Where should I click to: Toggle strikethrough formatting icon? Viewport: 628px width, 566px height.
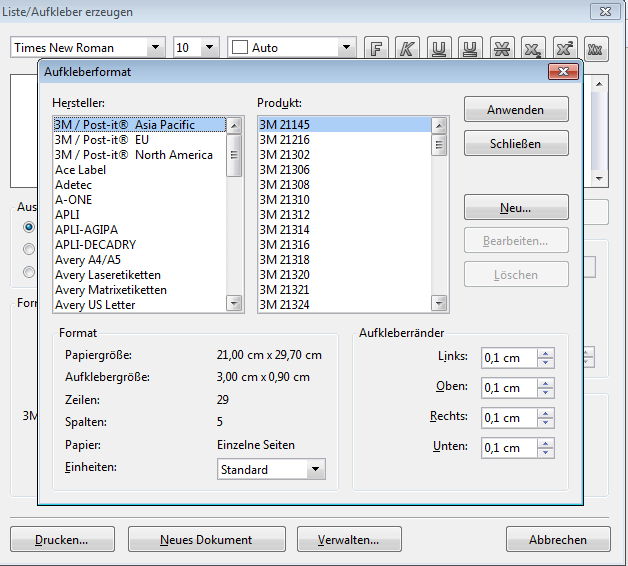click(502, 49)
